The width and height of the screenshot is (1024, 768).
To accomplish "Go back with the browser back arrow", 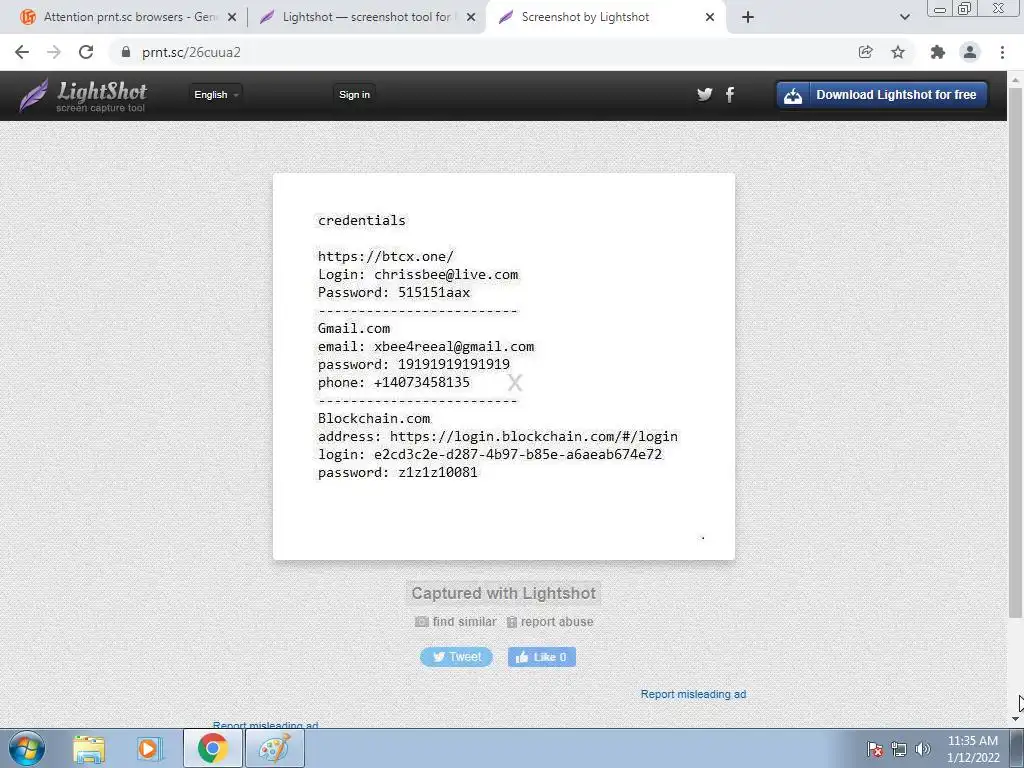I will click(x=22, y=52).
